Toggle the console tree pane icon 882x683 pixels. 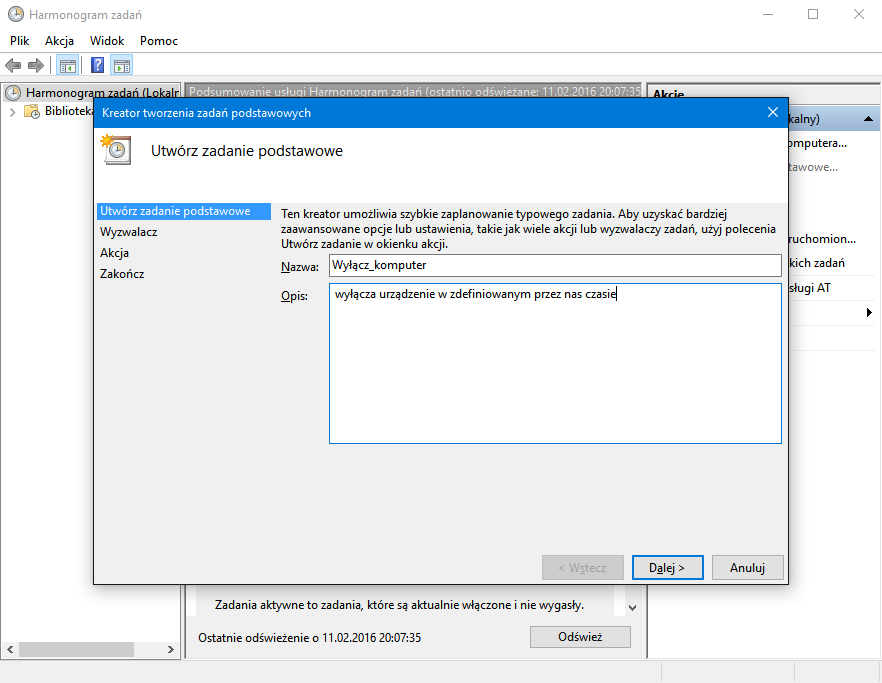pyautogui.click(x=67, y=66)
